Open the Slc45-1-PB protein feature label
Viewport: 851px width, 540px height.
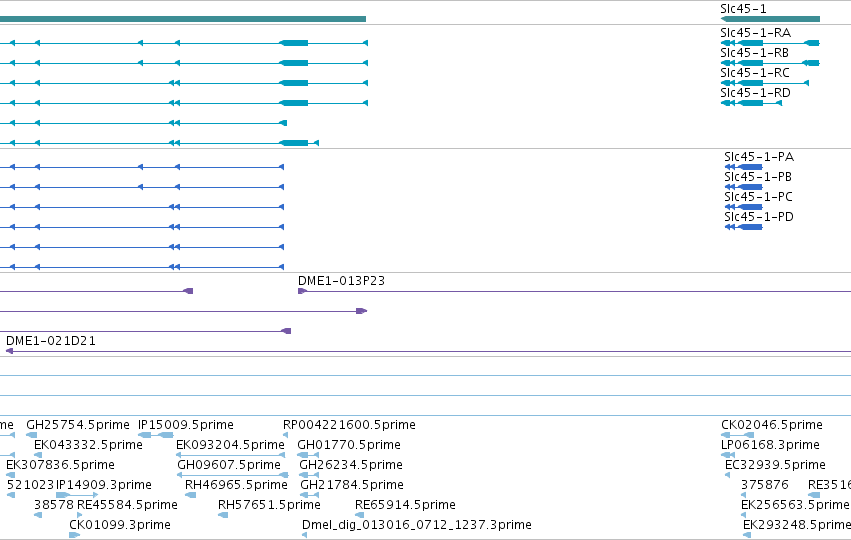pos(758,177)
